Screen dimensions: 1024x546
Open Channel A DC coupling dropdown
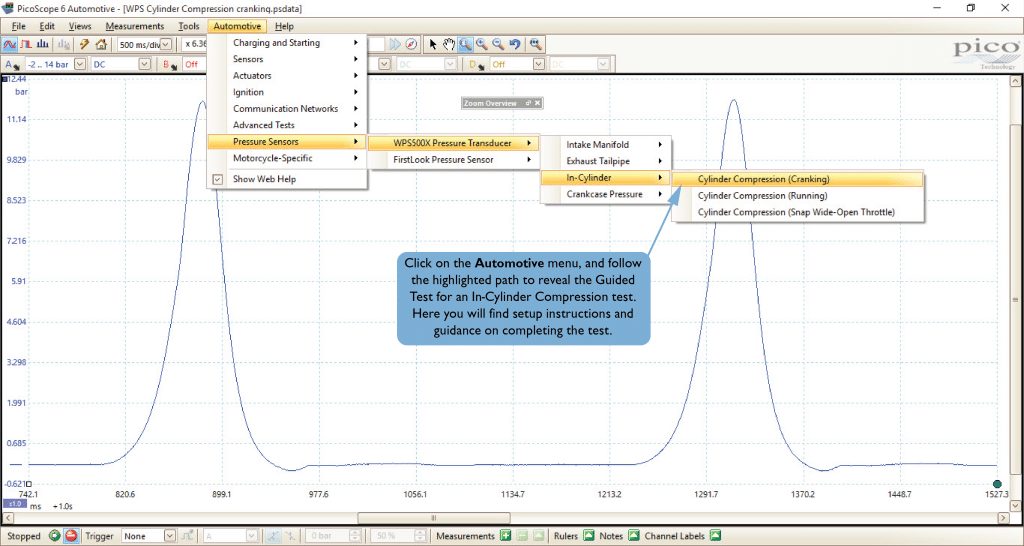(145, 64)
